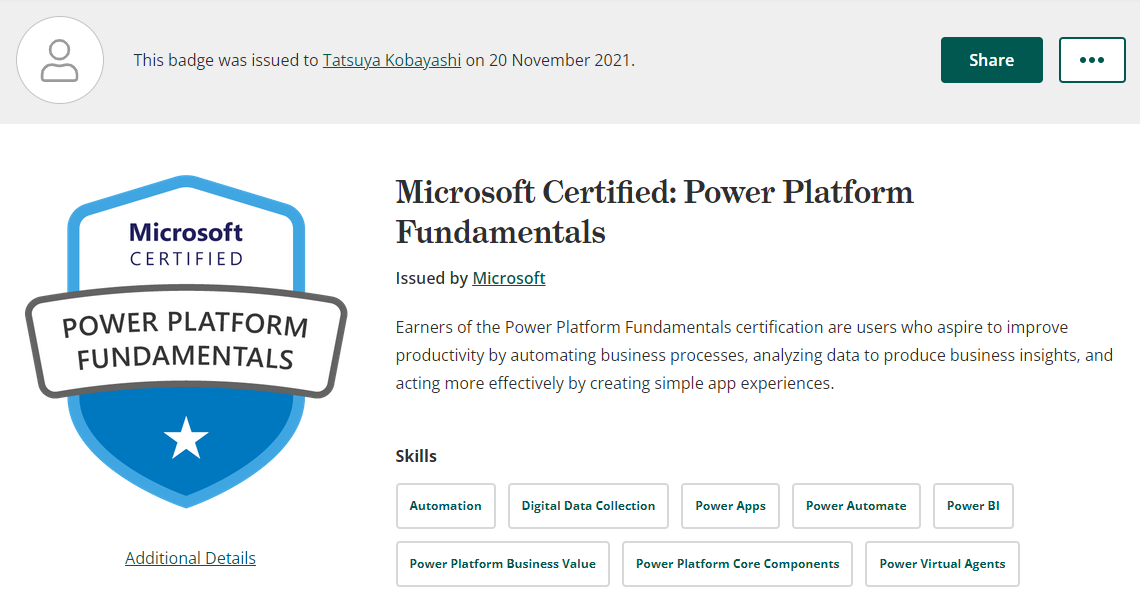Click the badge description paragraph
Viewport: 1140px width, 610px height.
point(754,356)
